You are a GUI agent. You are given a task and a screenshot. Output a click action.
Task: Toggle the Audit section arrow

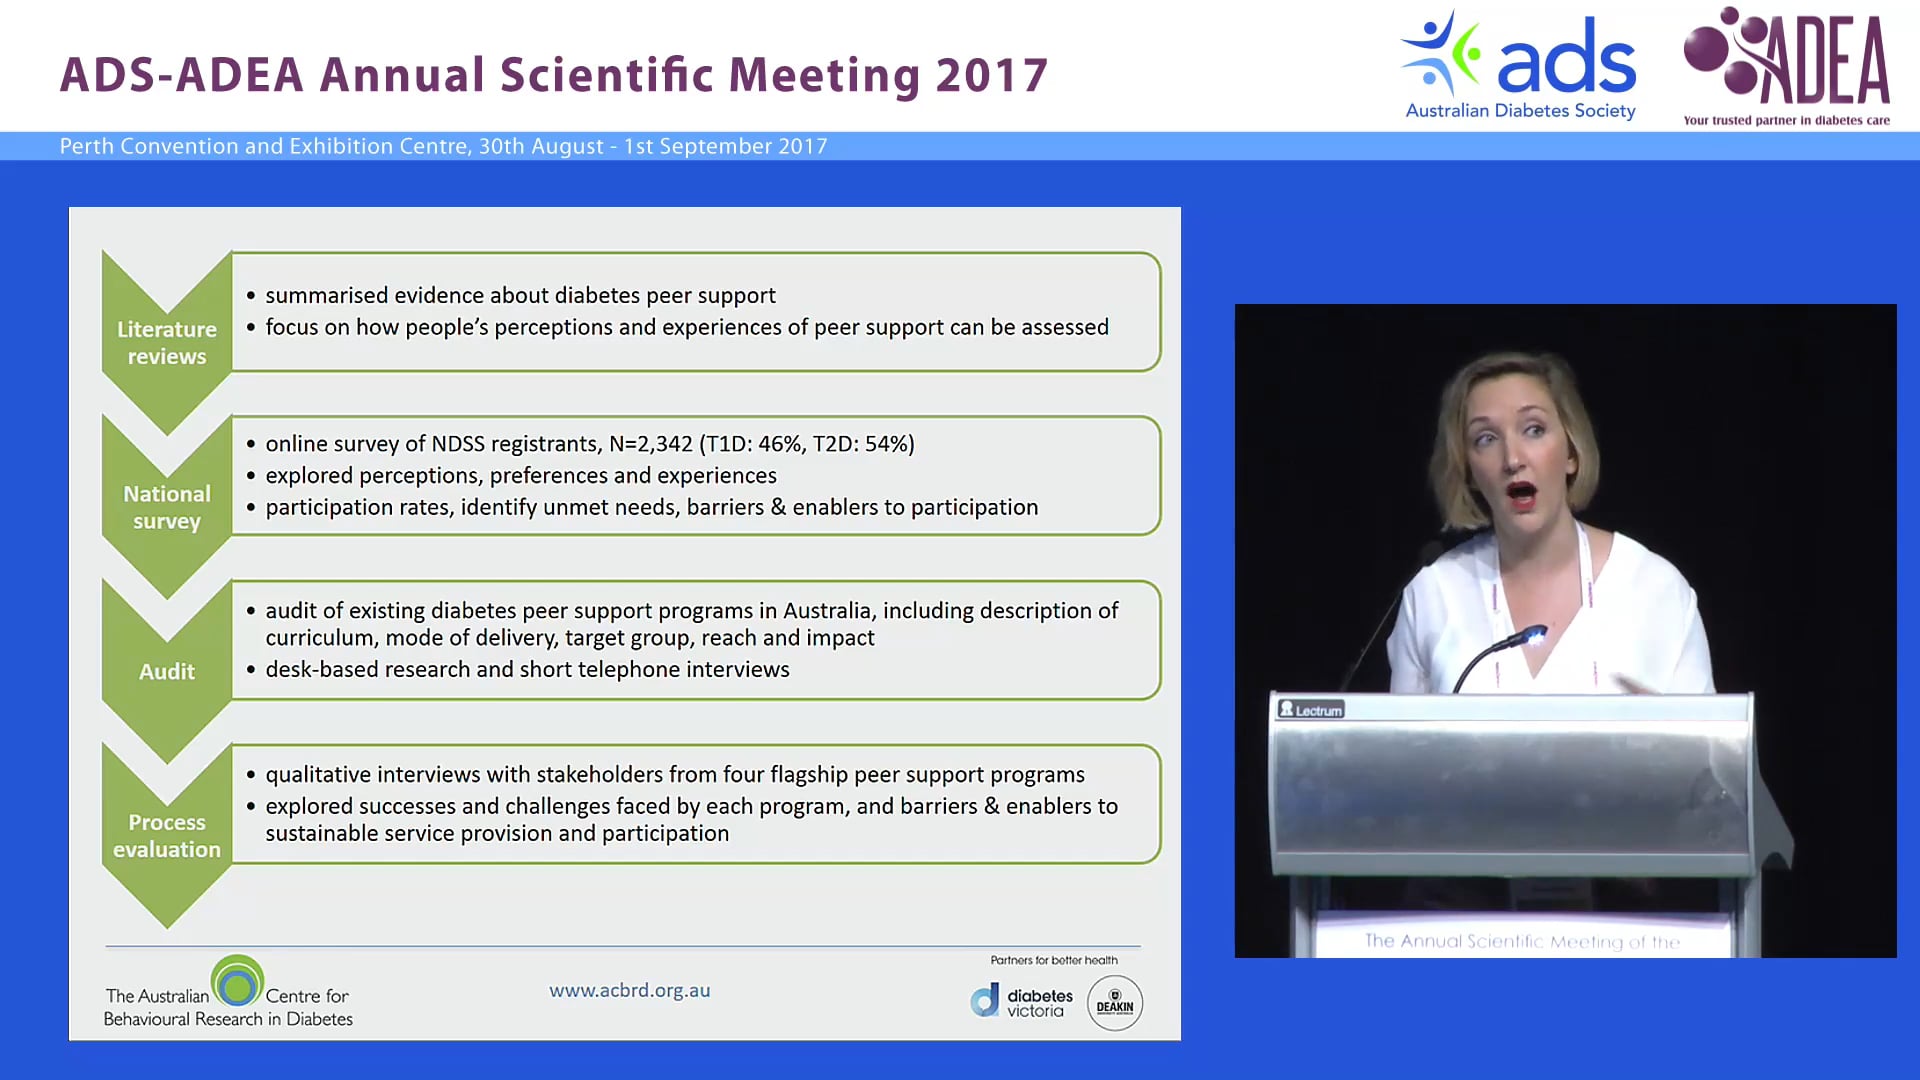click(x=166, y=670)
